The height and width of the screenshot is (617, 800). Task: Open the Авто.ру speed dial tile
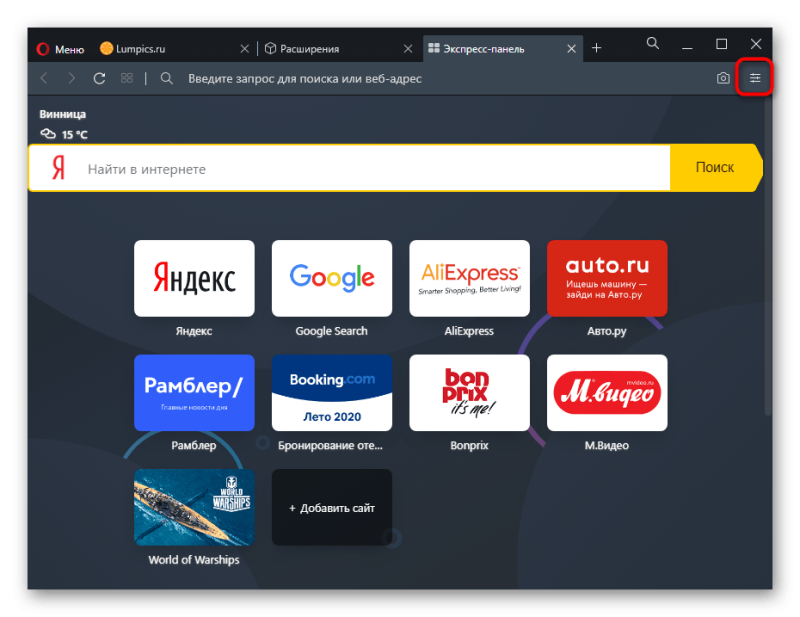[607, 278]
